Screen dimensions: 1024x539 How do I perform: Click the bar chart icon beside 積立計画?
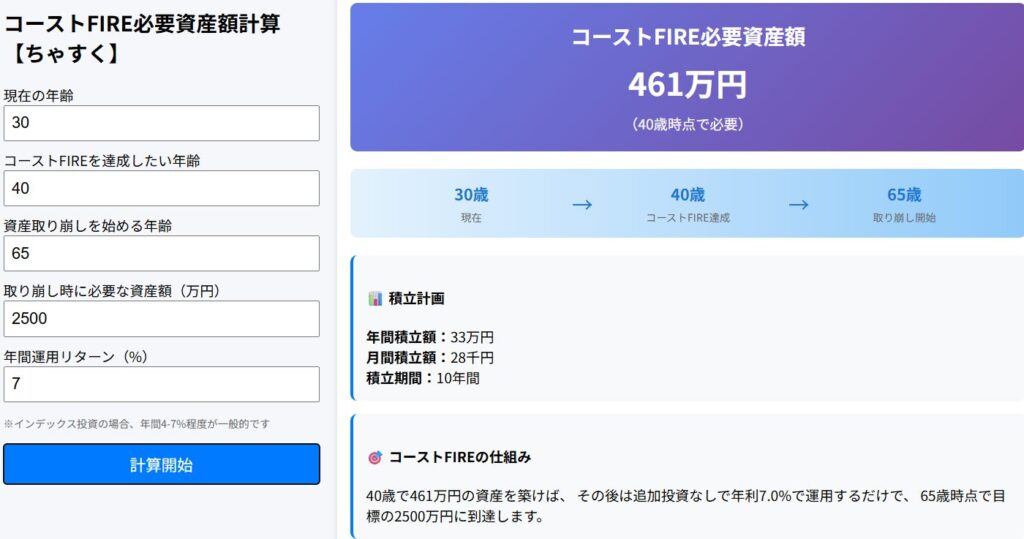[x=375, y=299]
